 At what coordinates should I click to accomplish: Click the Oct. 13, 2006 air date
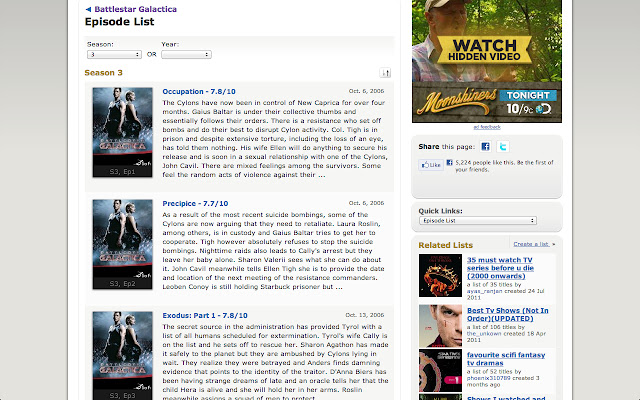tap(364, 315)
